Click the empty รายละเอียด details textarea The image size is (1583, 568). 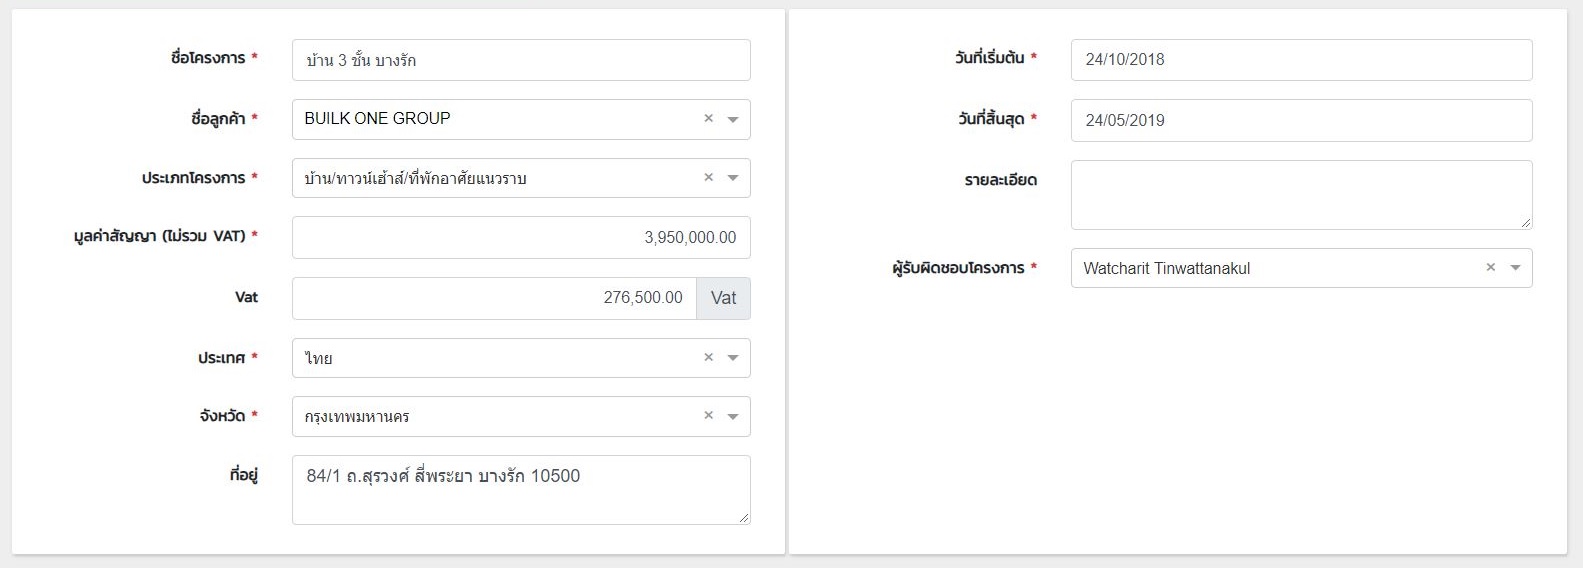click(1301, 195)
